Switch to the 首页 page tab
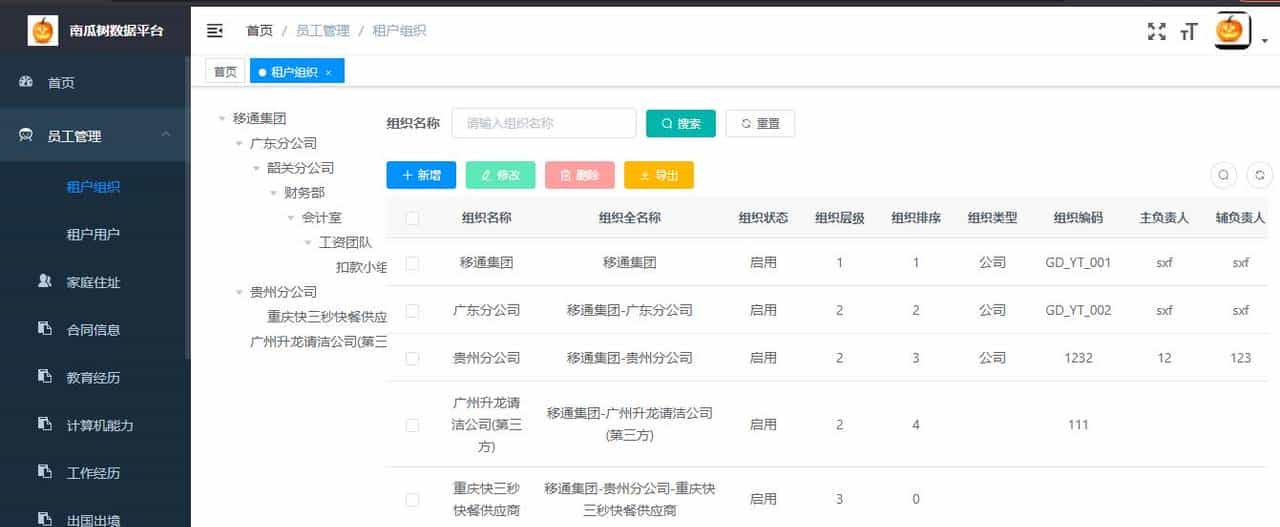This screenshot has height=527, width=1280. click(225, 72)
